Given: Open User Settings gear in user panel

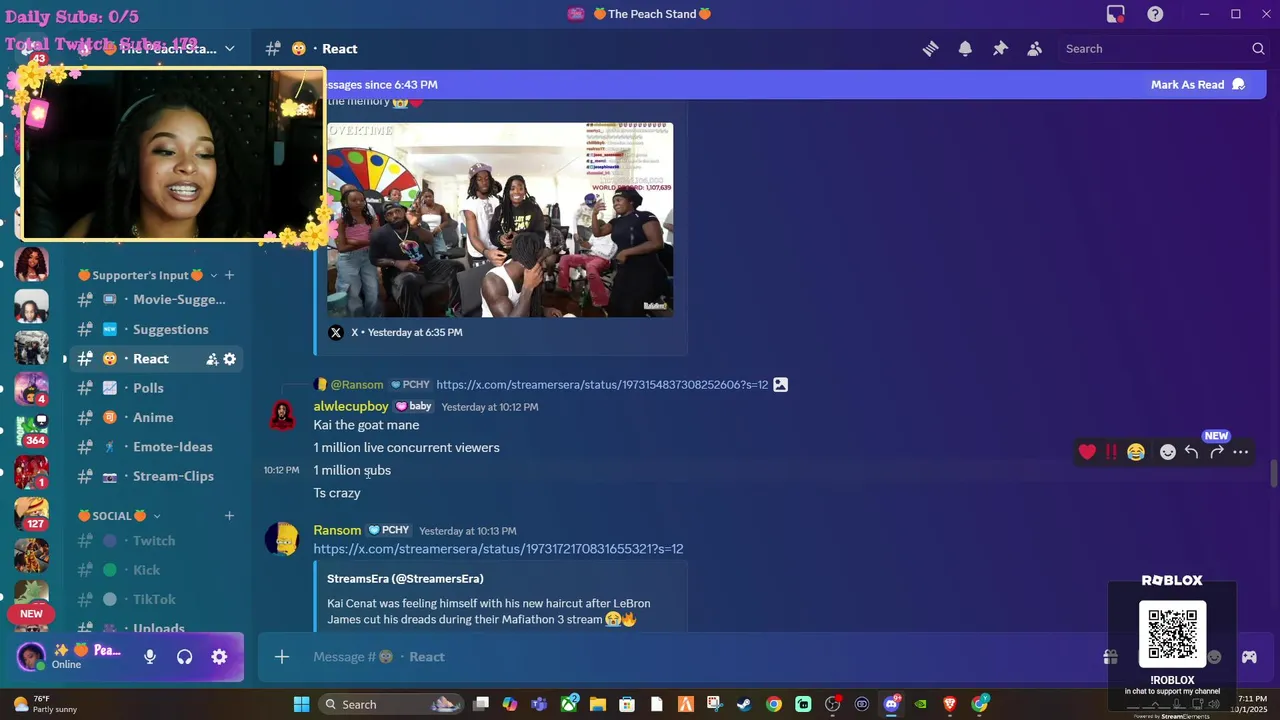Looking at the screenshot, I should click(219, 657).
